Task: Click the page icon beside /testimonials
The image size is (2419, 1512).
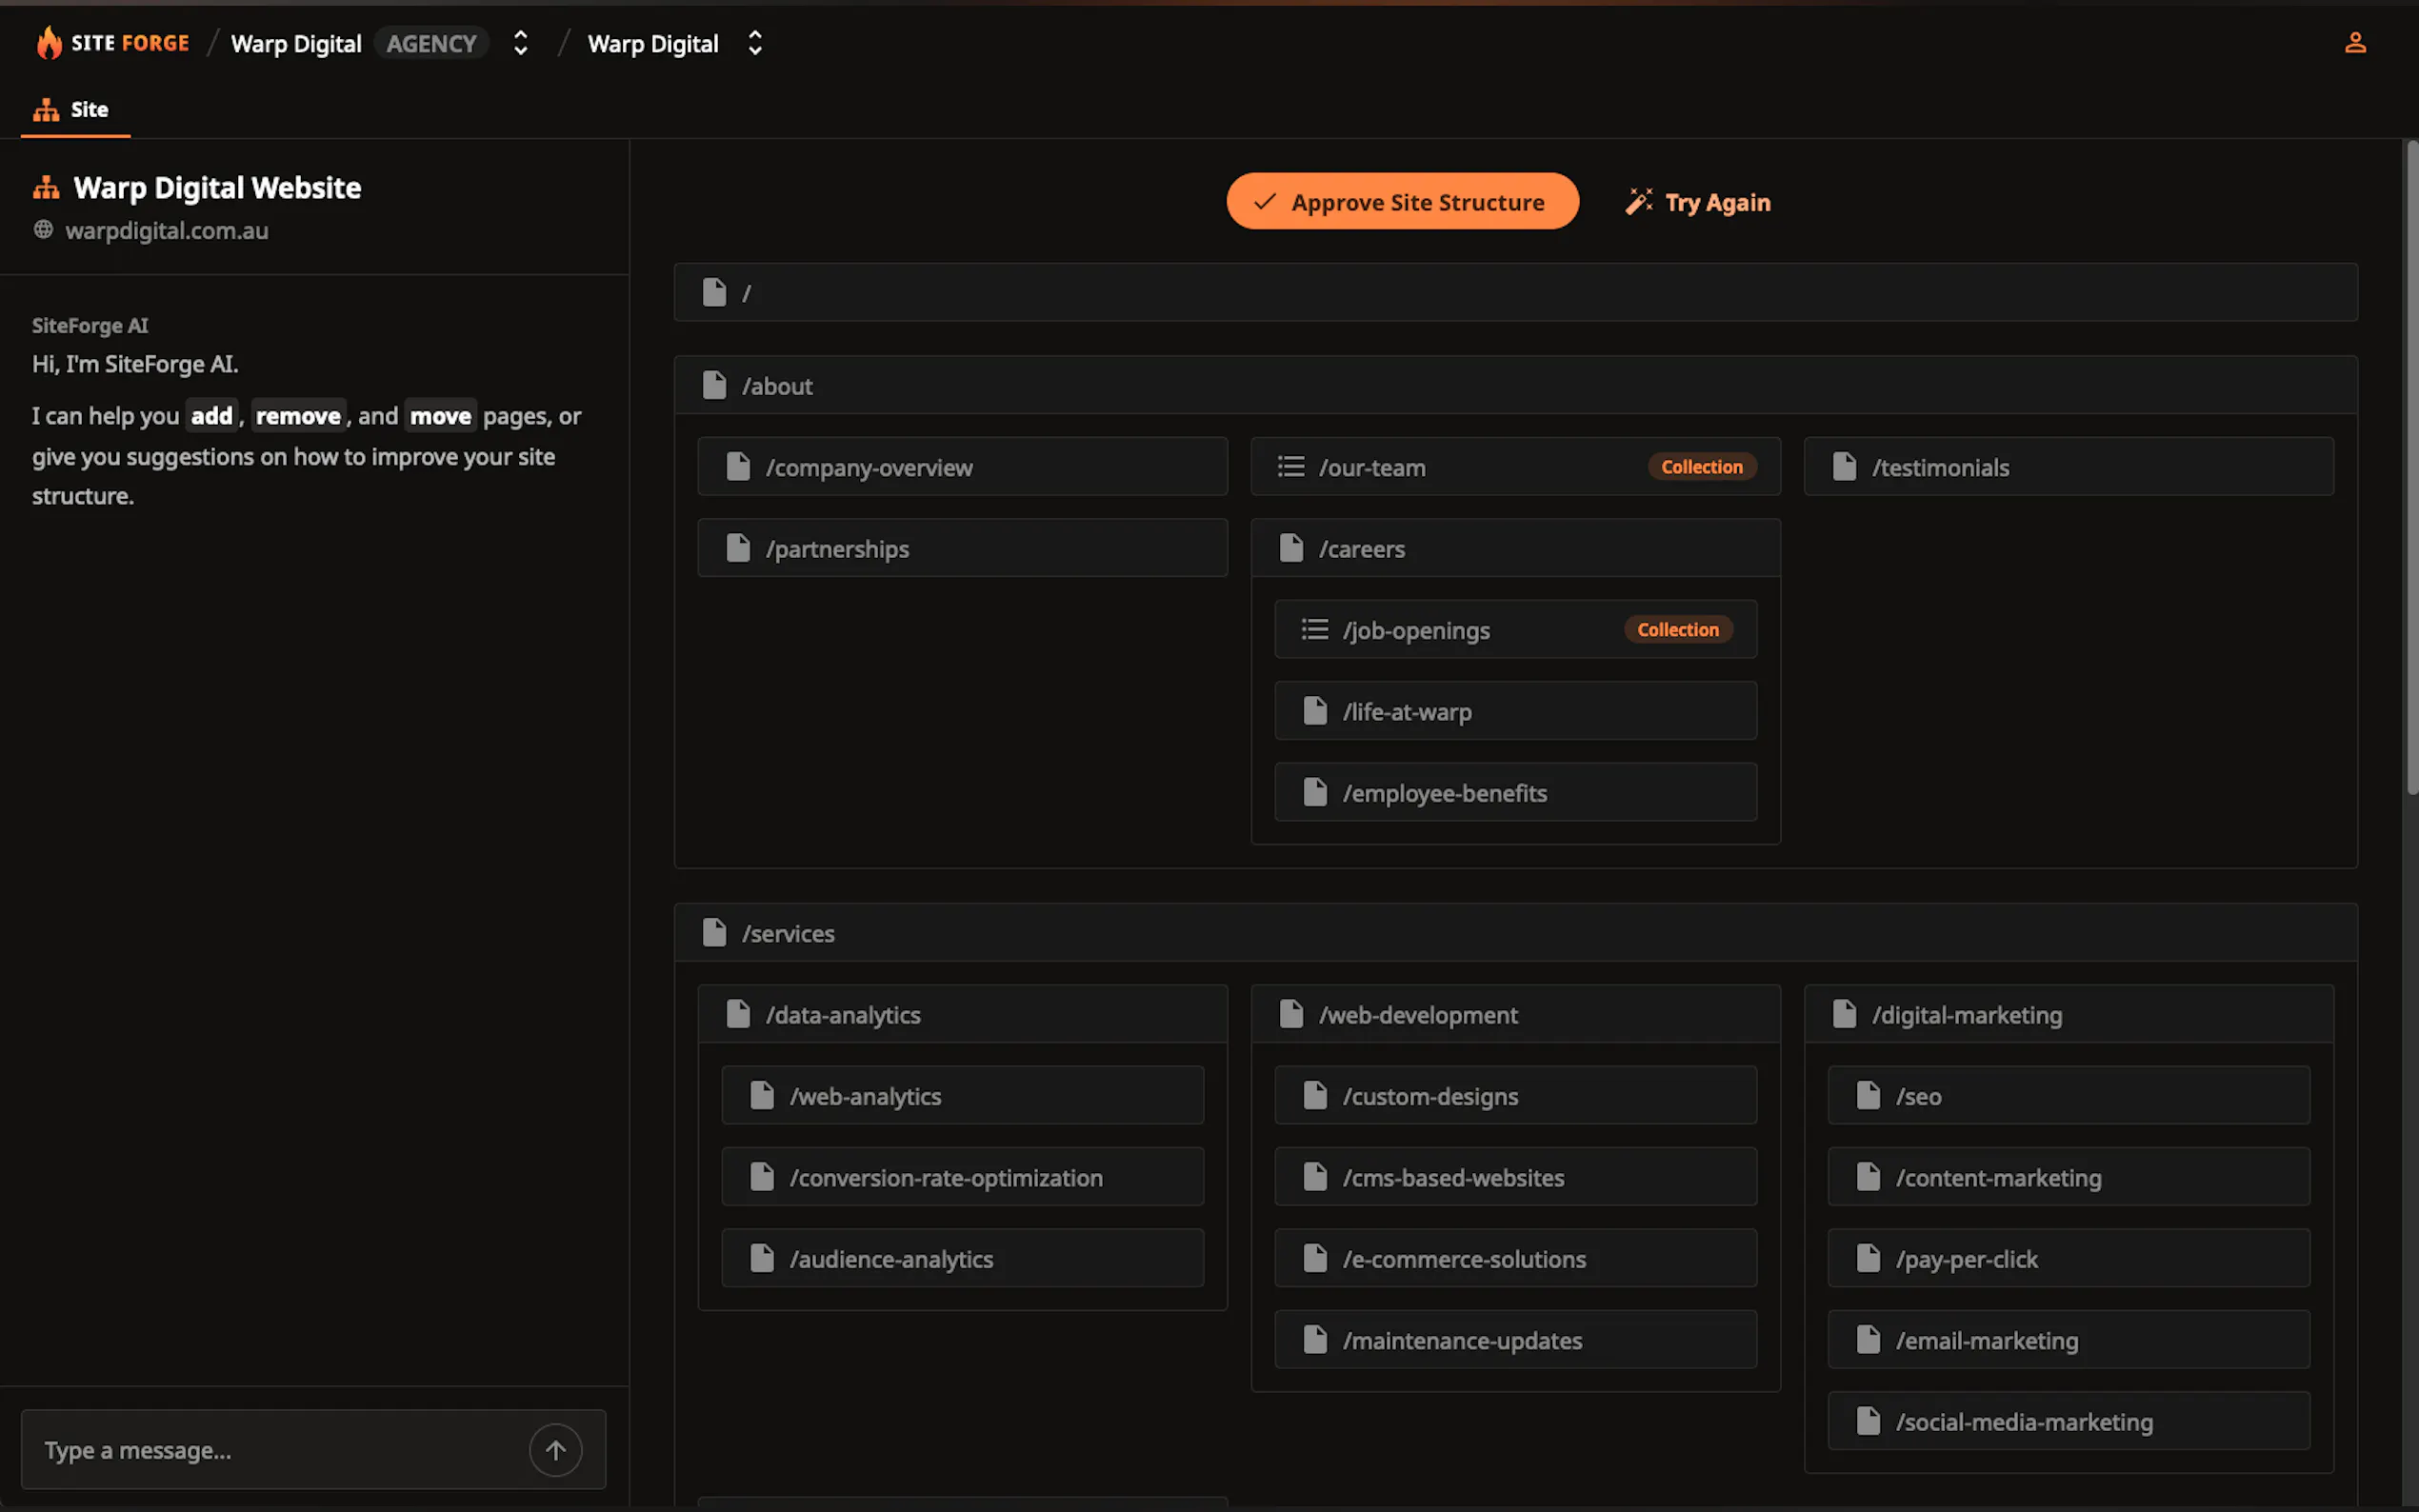Action: [1844, 467]
